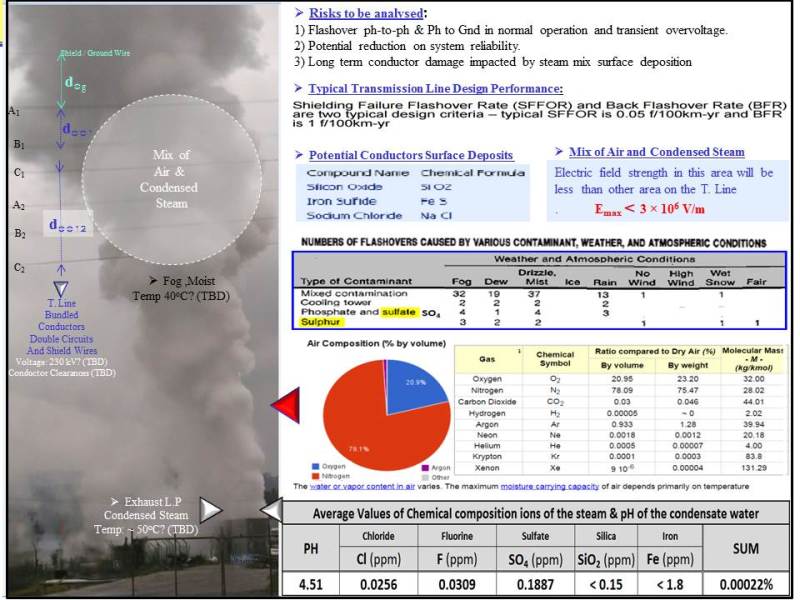Viewport: 800px width, 600px height.
Task: Click the downward triangle above T.Line label
Action: tap(61, 289)
